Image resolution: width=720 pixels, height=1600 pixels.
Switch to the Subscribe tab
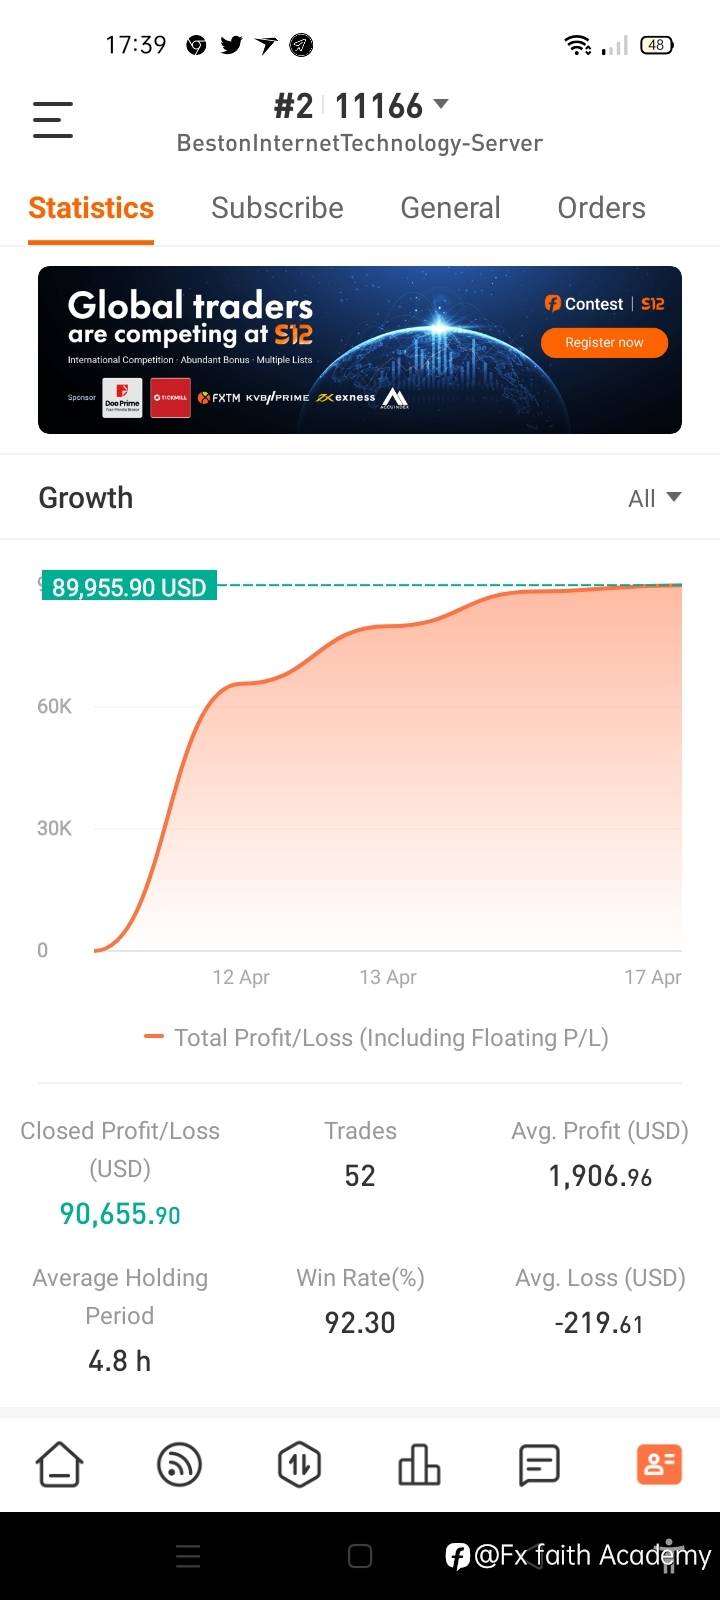click(277, 208)
